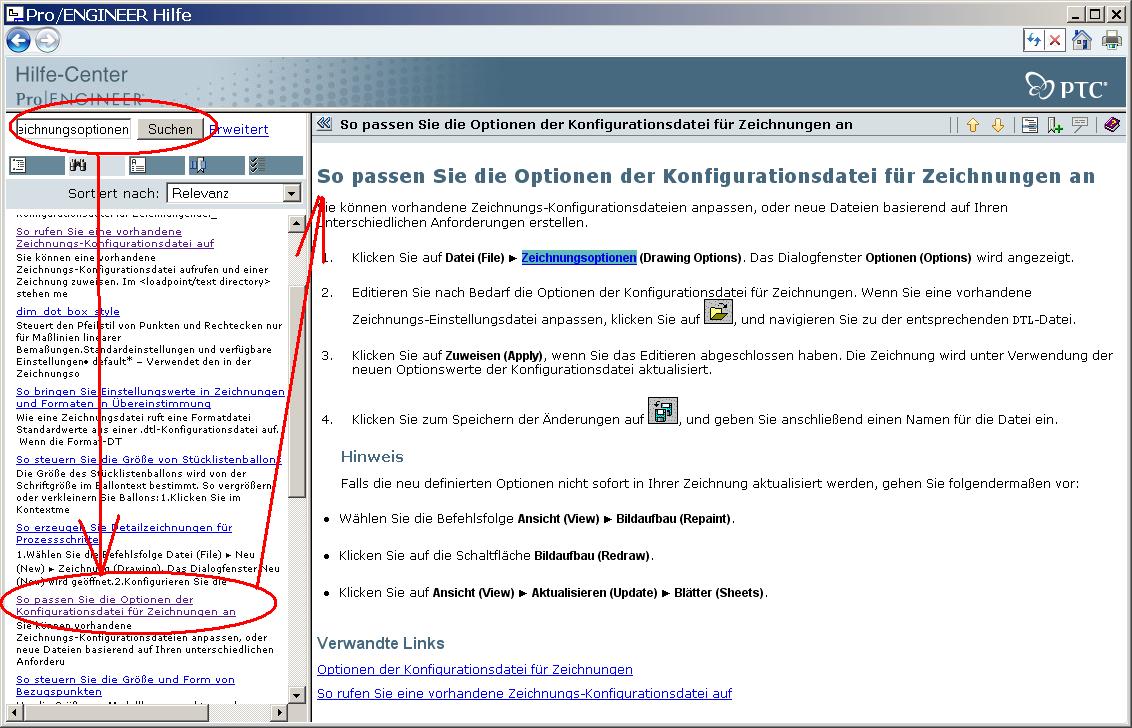Click the search text field
This screenshot has height=728, width=1132.
pos(73,129)
